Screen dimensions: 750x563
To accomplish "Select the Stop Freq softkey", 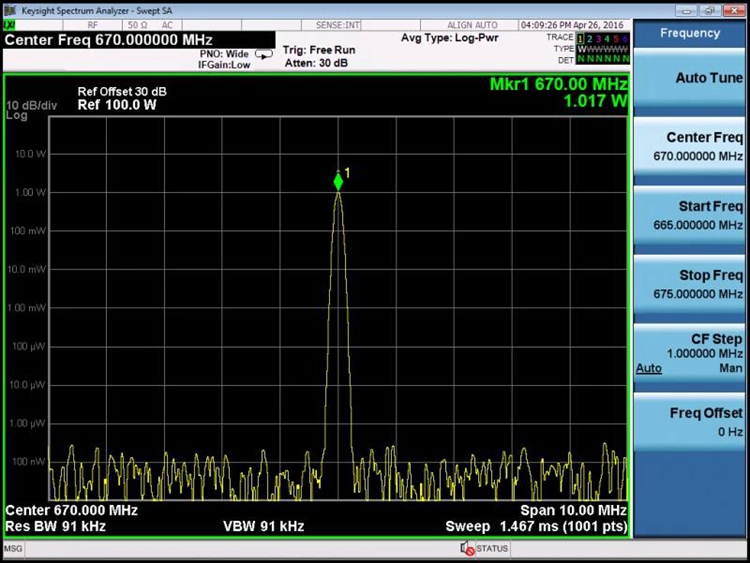I will (x=689, y=284).
